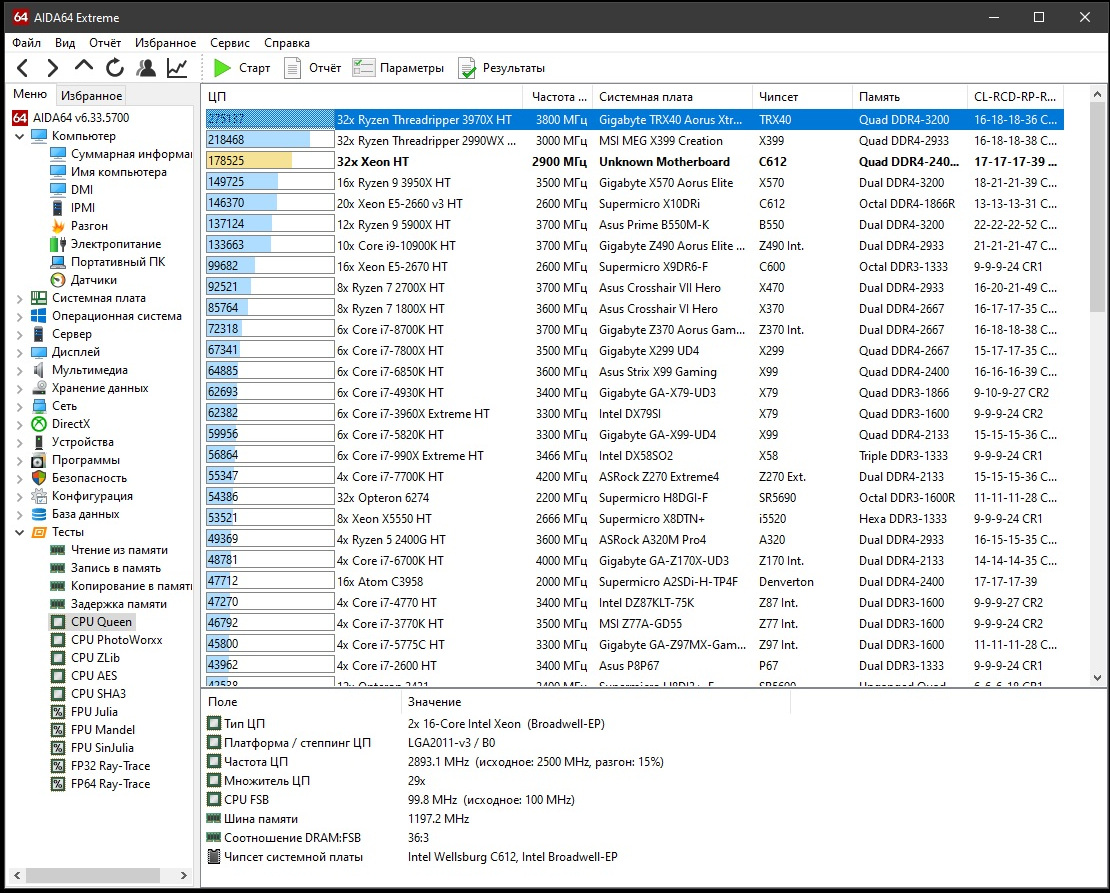Sort by Системная плата column header

click(x=673, y=97)
